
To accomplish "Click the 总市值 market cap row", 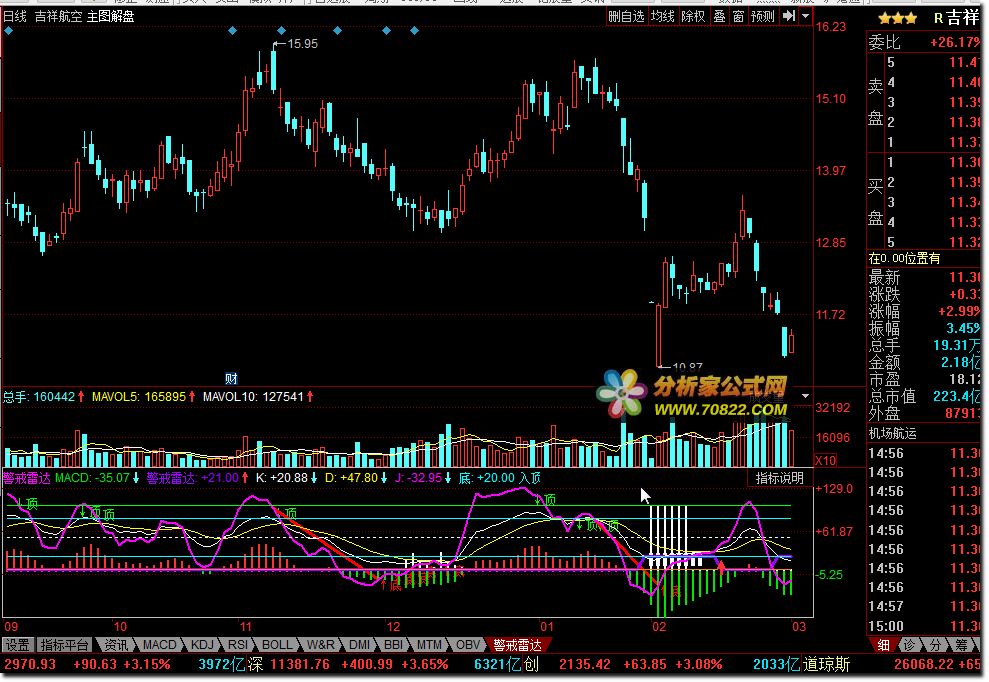I will click(924, 396).
